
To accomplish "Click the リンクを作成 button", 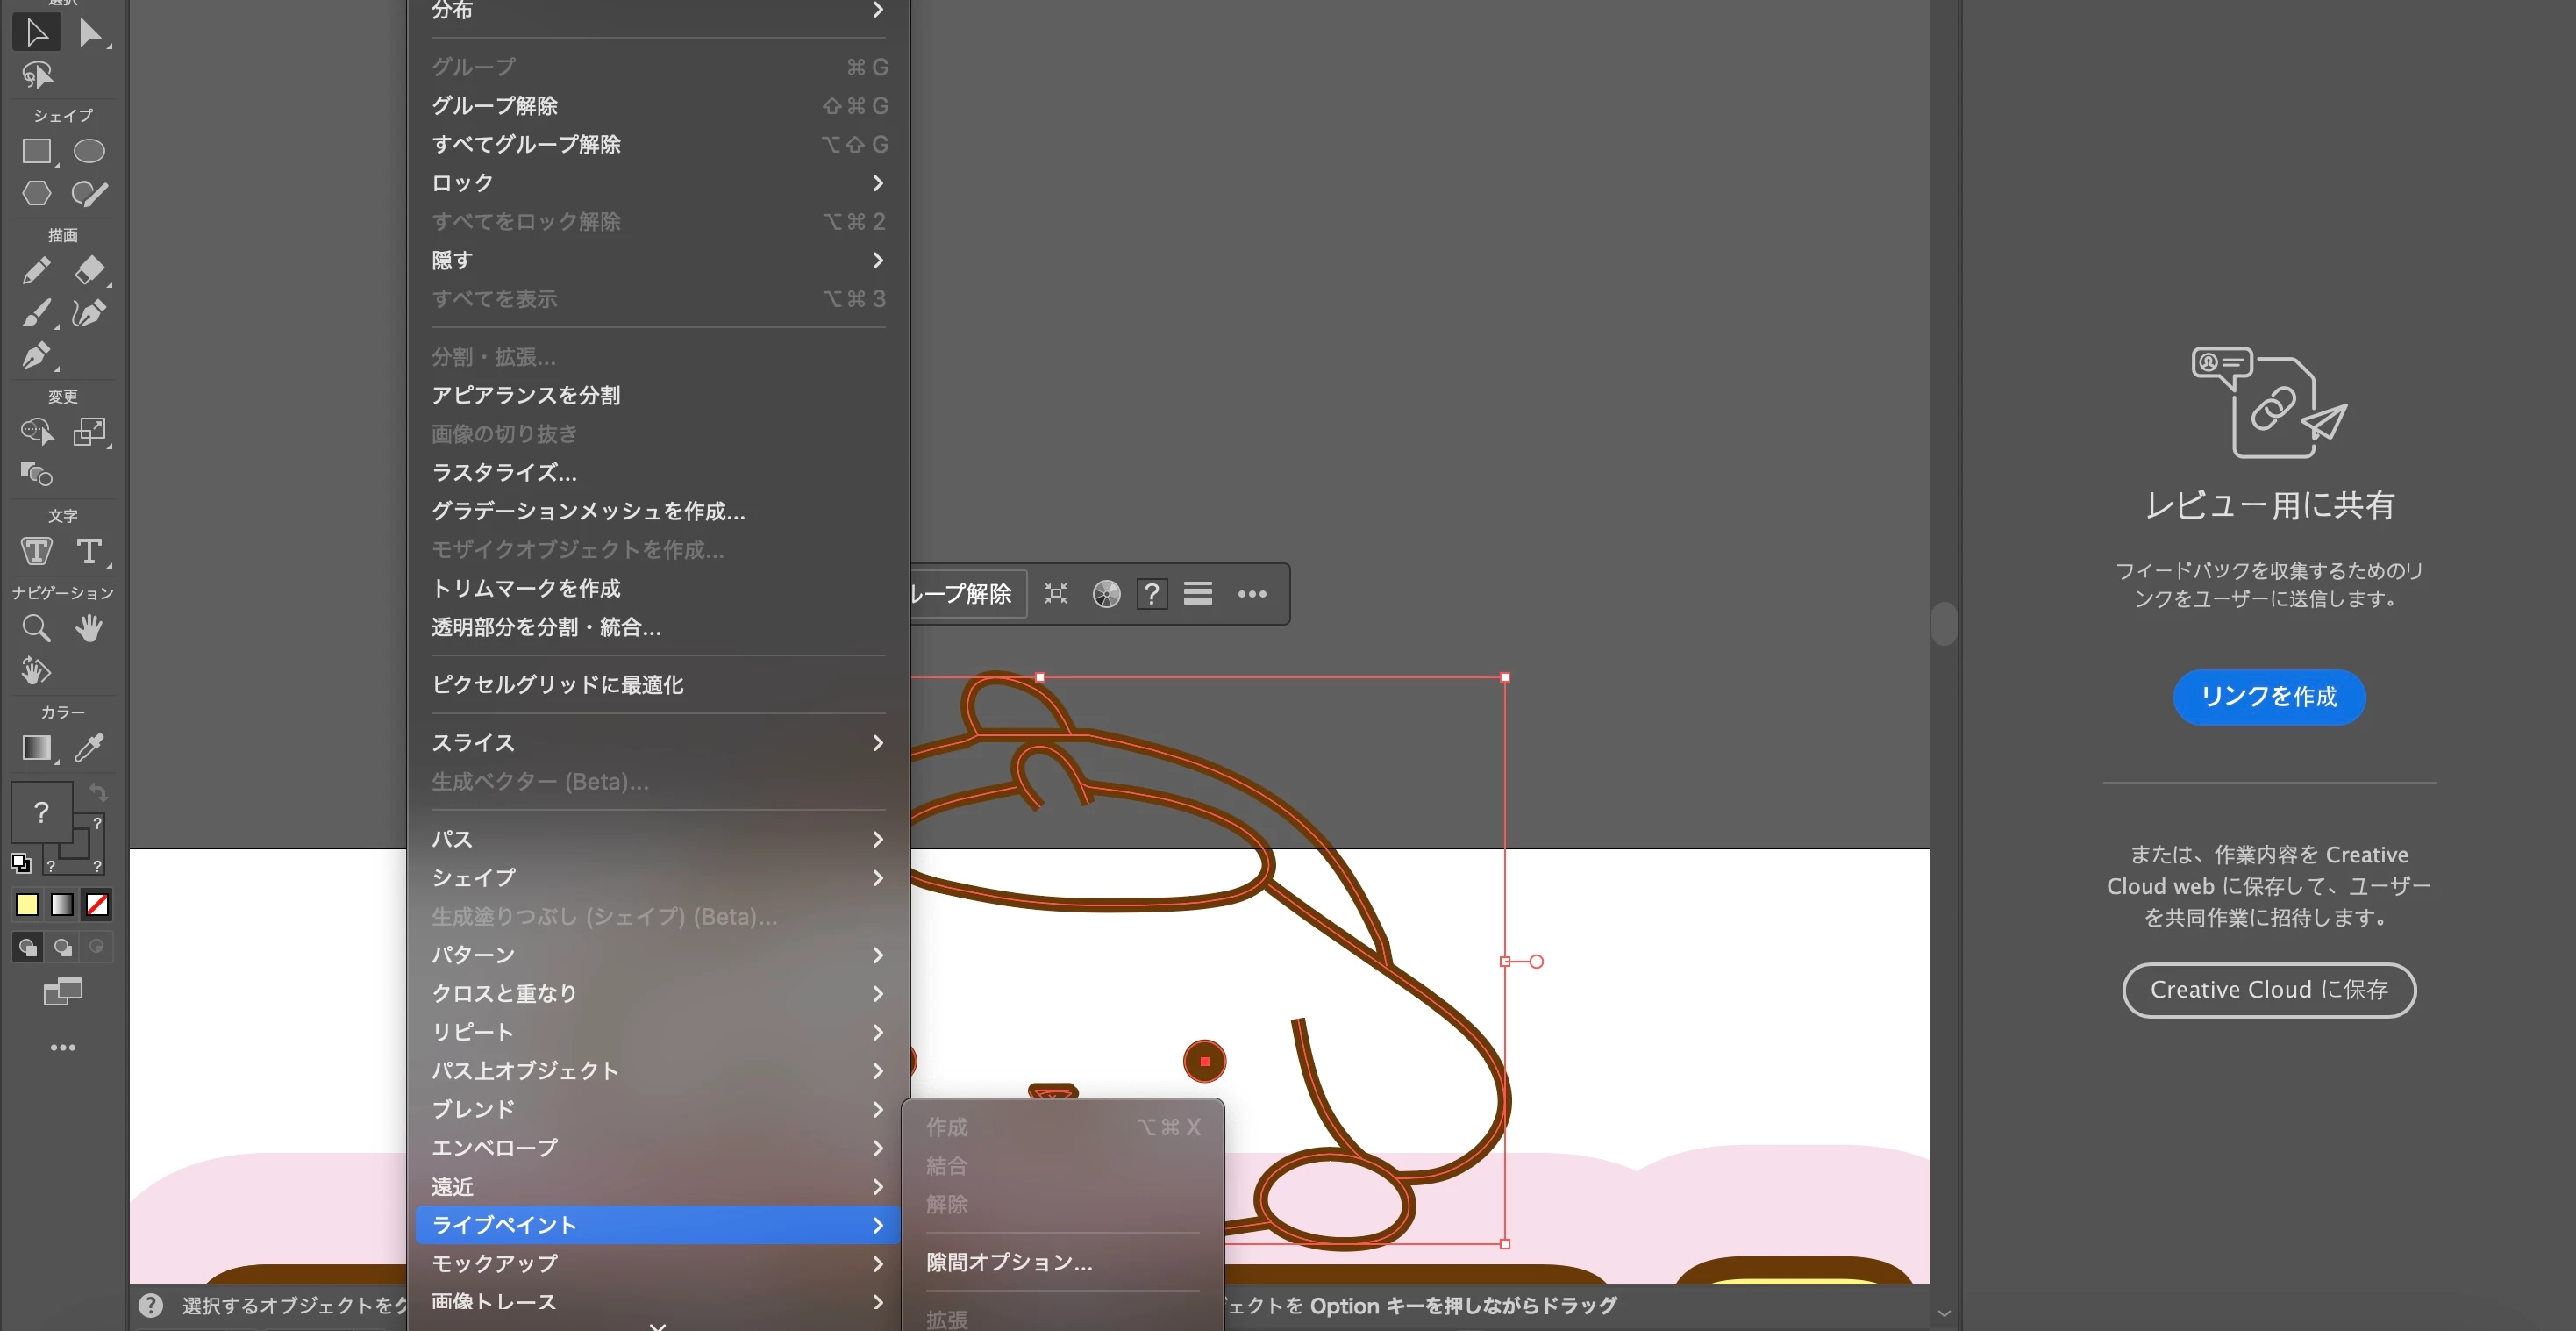I will [2268, 697].
